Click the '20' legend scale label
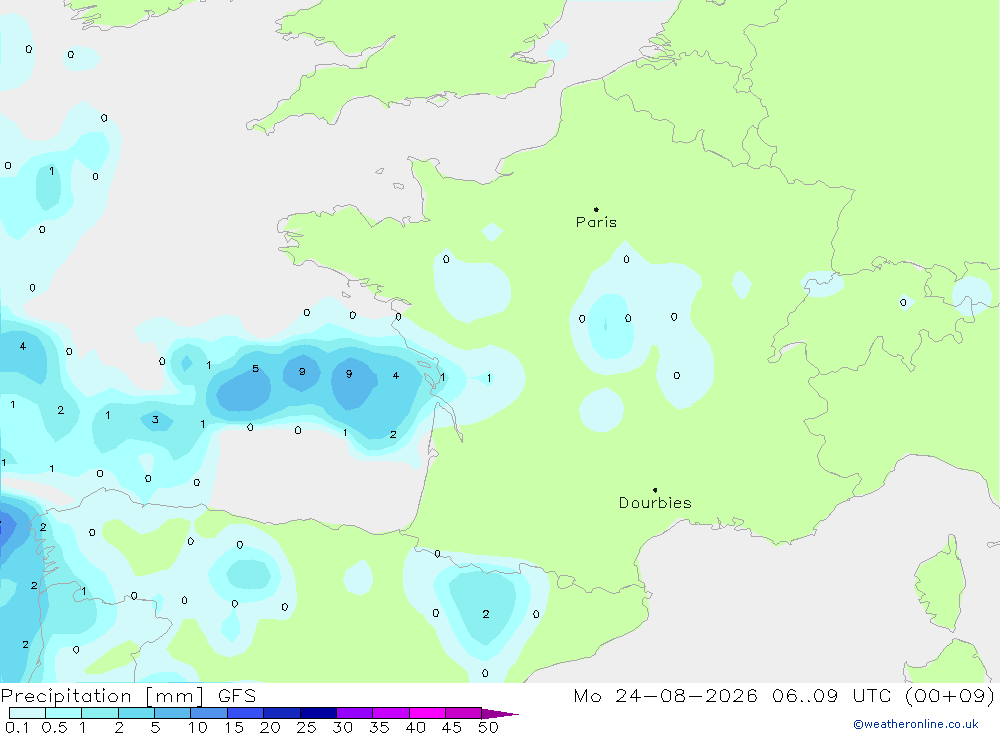The image size is (1000, 733). coord(270,727)
